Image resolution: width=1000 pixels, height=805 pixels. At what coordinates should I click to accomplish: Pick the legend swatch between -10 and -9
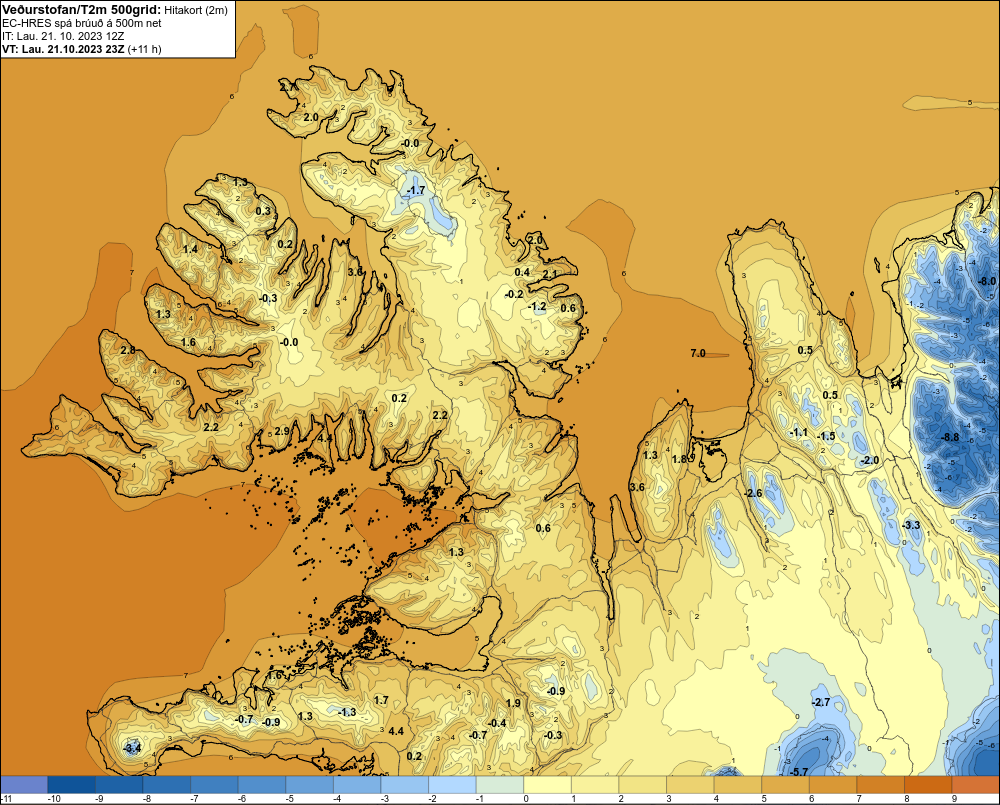[x=71, y=785]
